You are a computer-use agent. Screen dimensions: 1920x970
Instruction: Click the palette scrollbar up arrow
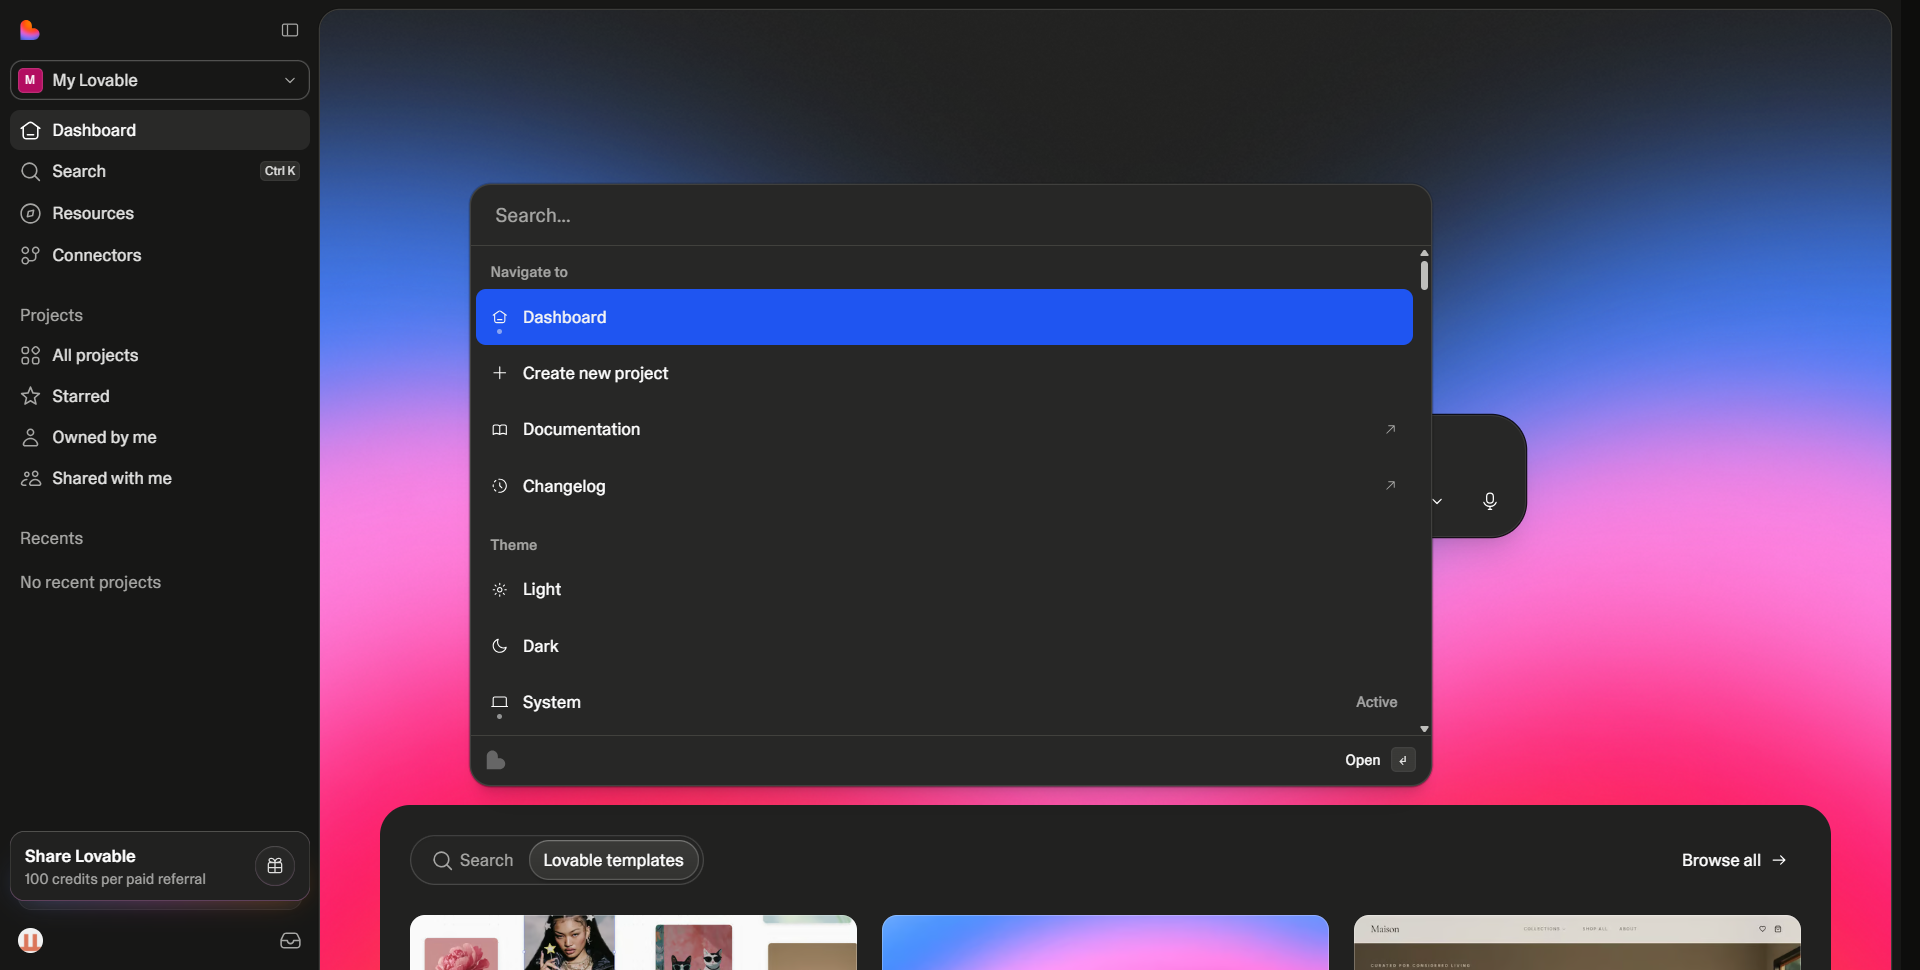point(1424,253)
